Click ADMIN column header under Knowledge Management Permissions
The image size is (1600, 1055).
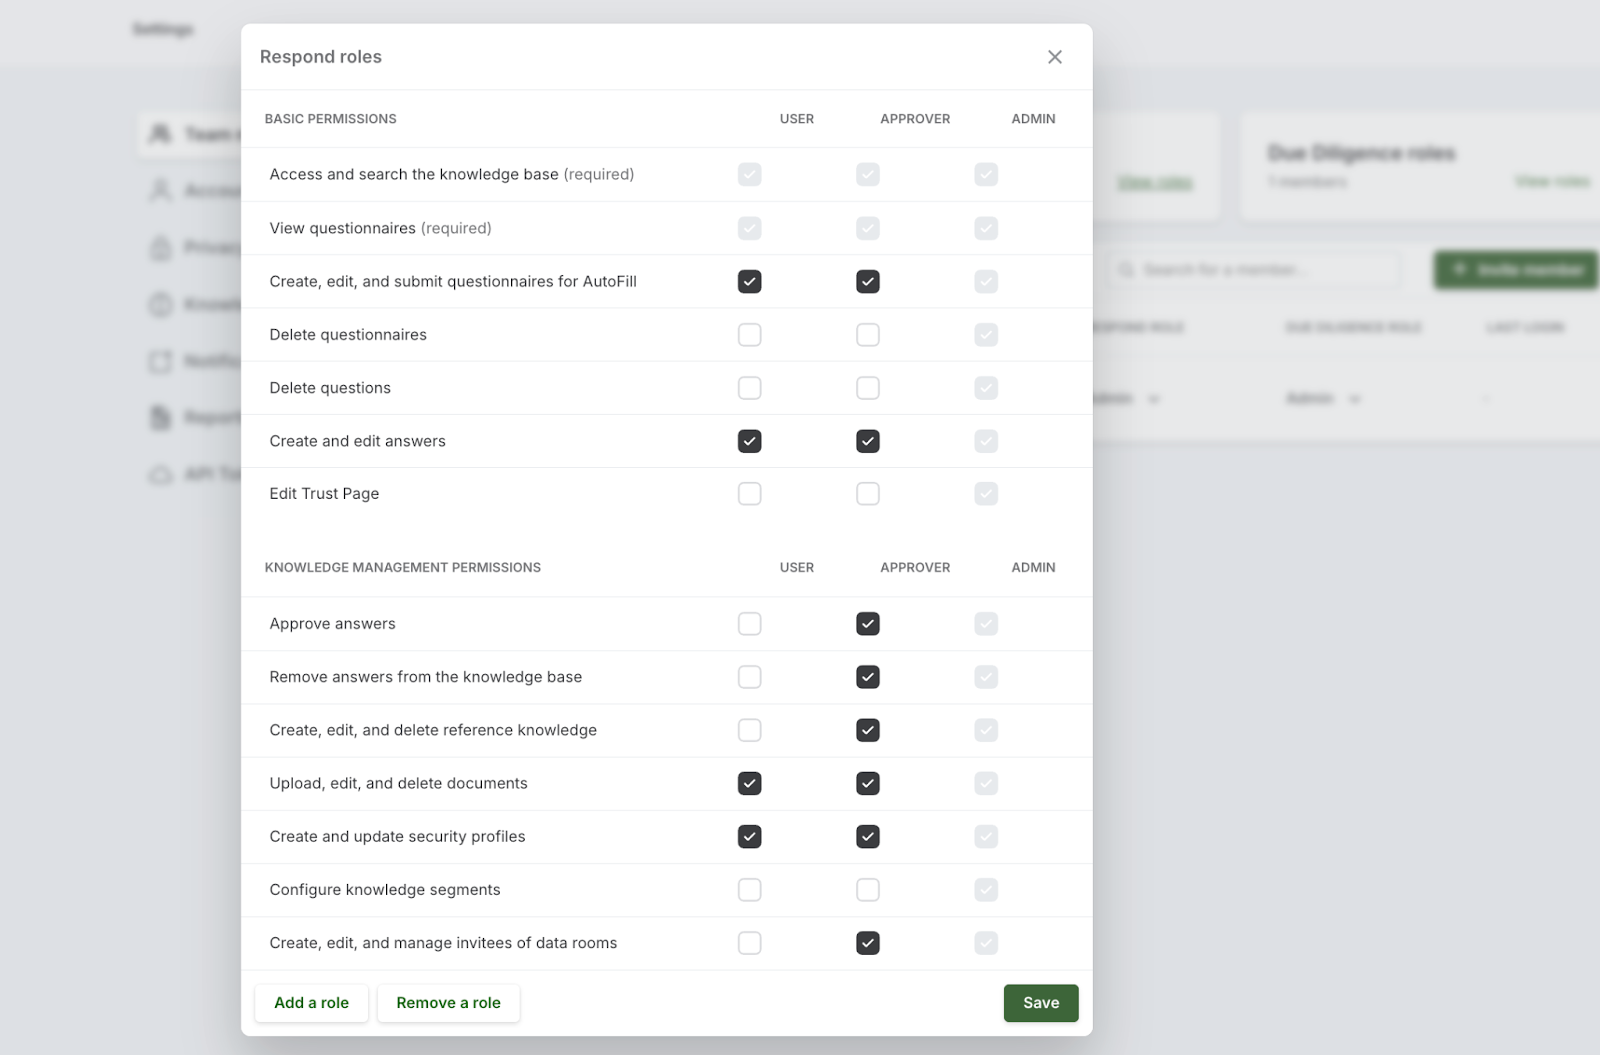pos(1033,567)
